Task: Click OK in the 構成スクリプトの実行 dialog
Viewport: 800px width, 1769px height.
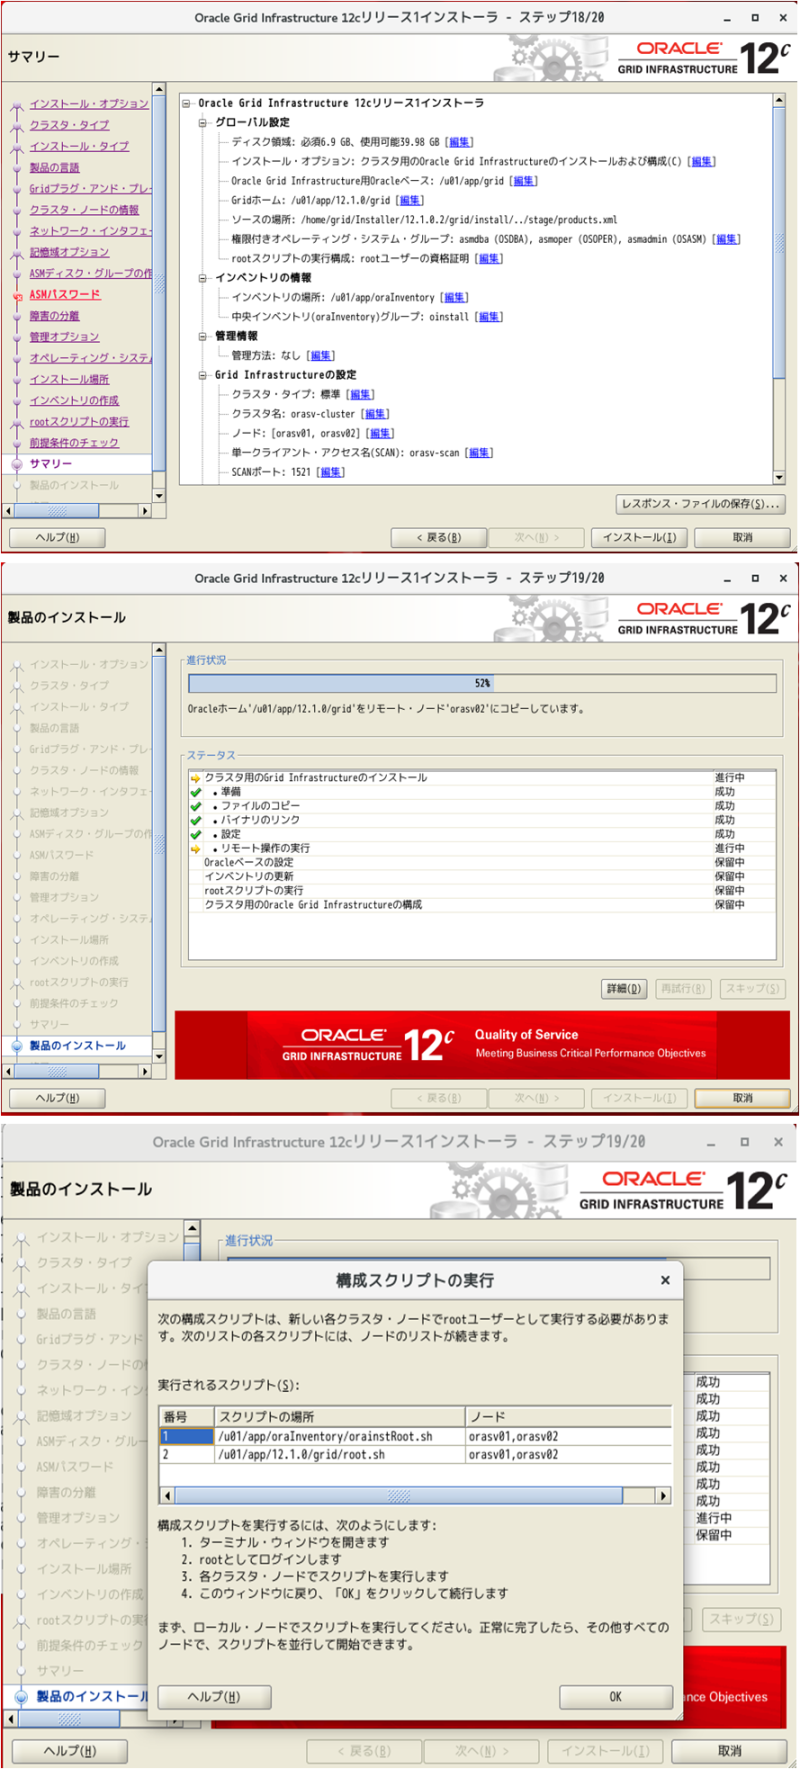Action: (x=615, y=1697)
